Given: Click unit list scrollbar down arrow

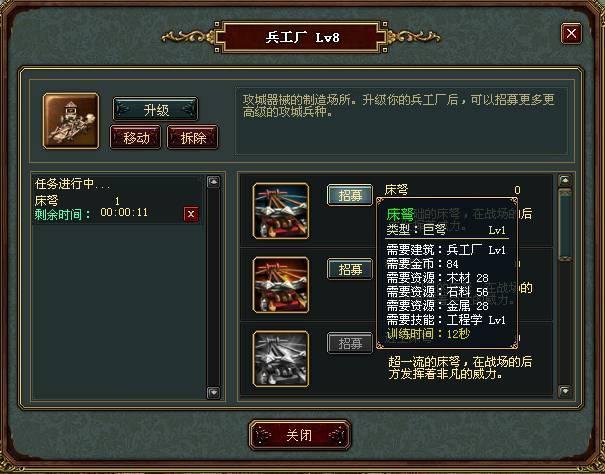Looking at the screenshot, I should [565, 391].
